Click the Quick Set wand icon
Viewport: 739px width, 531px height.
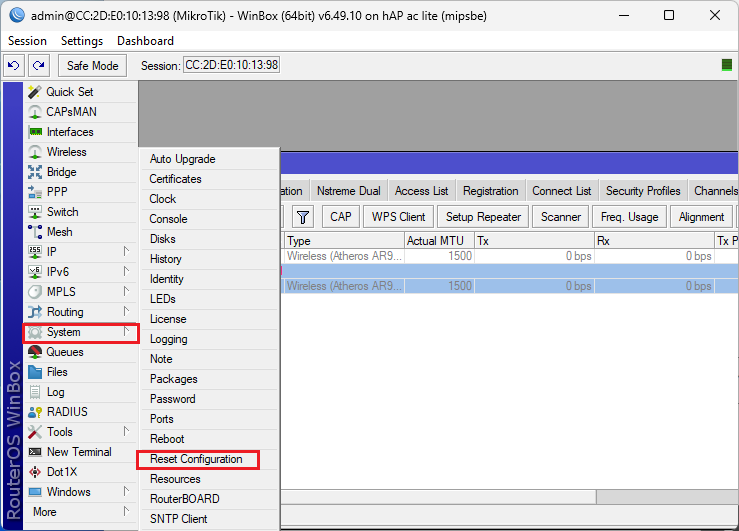tap(35, 92)
